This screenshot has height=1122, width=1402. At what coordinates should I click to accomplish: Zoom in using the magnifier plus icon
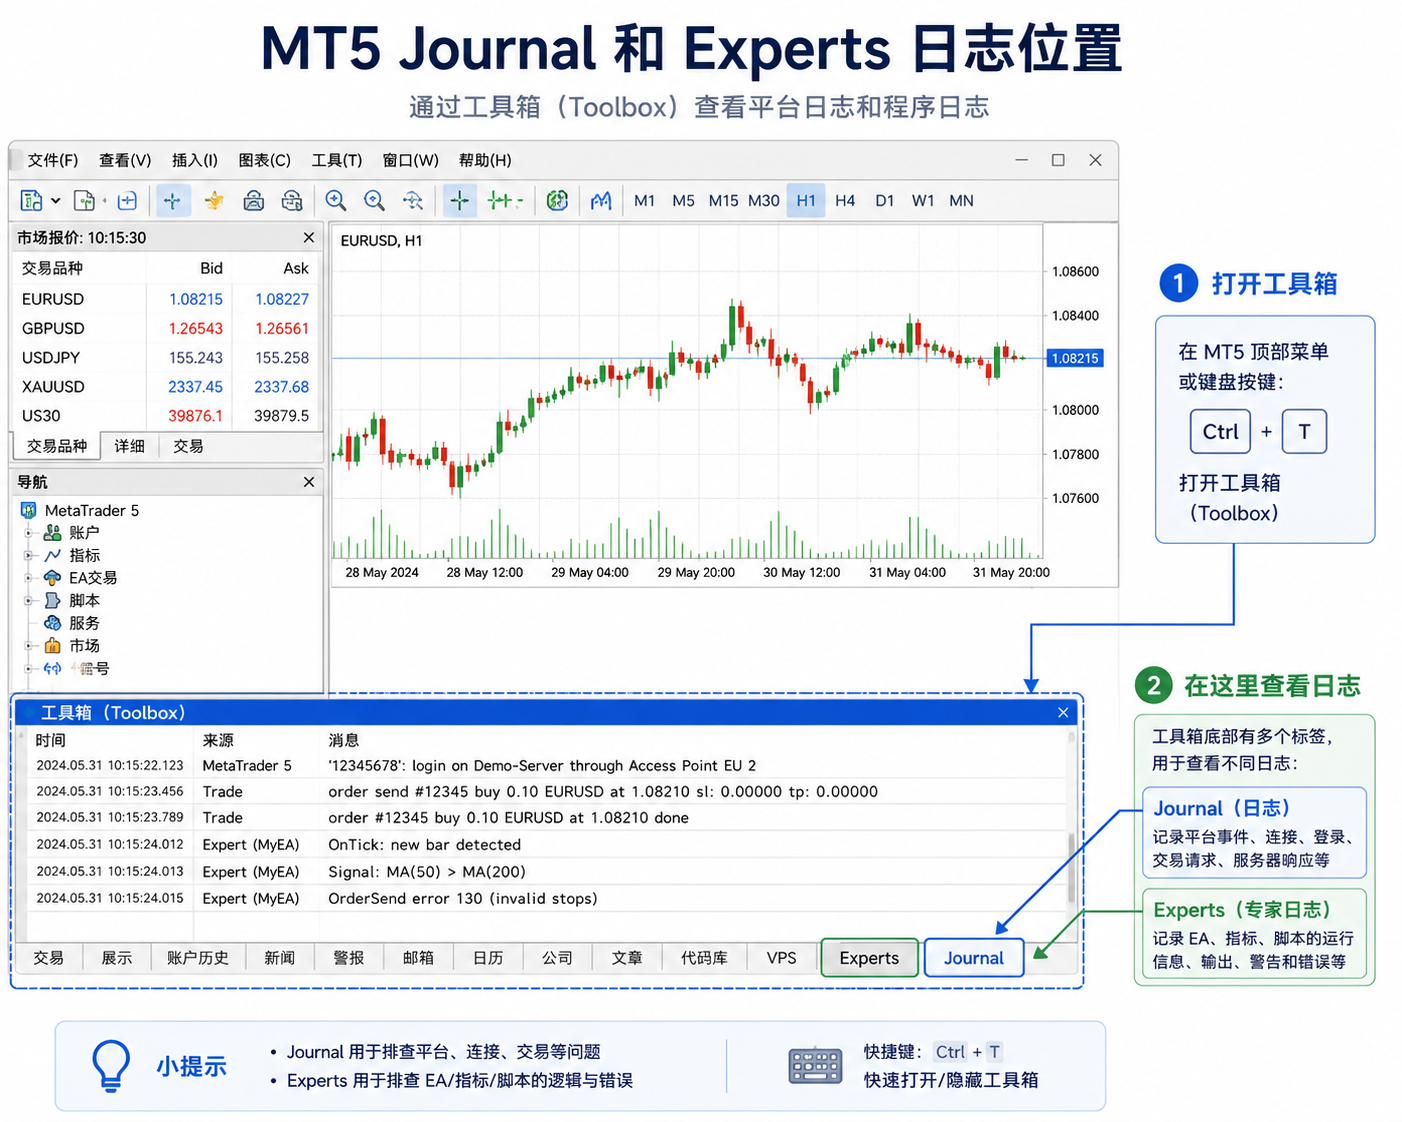(336, 201)
